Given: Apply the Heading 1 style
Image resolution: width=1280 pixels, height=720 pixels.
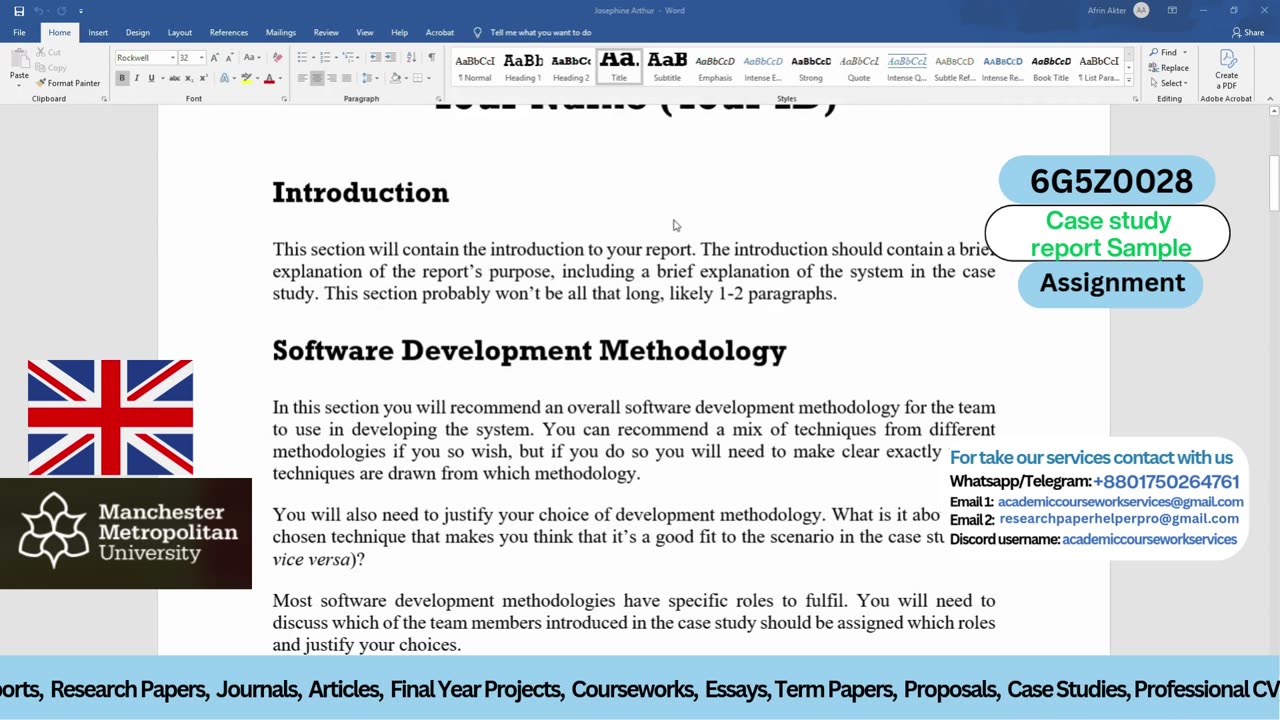Looking at the screenshot, I should [523, 67].
